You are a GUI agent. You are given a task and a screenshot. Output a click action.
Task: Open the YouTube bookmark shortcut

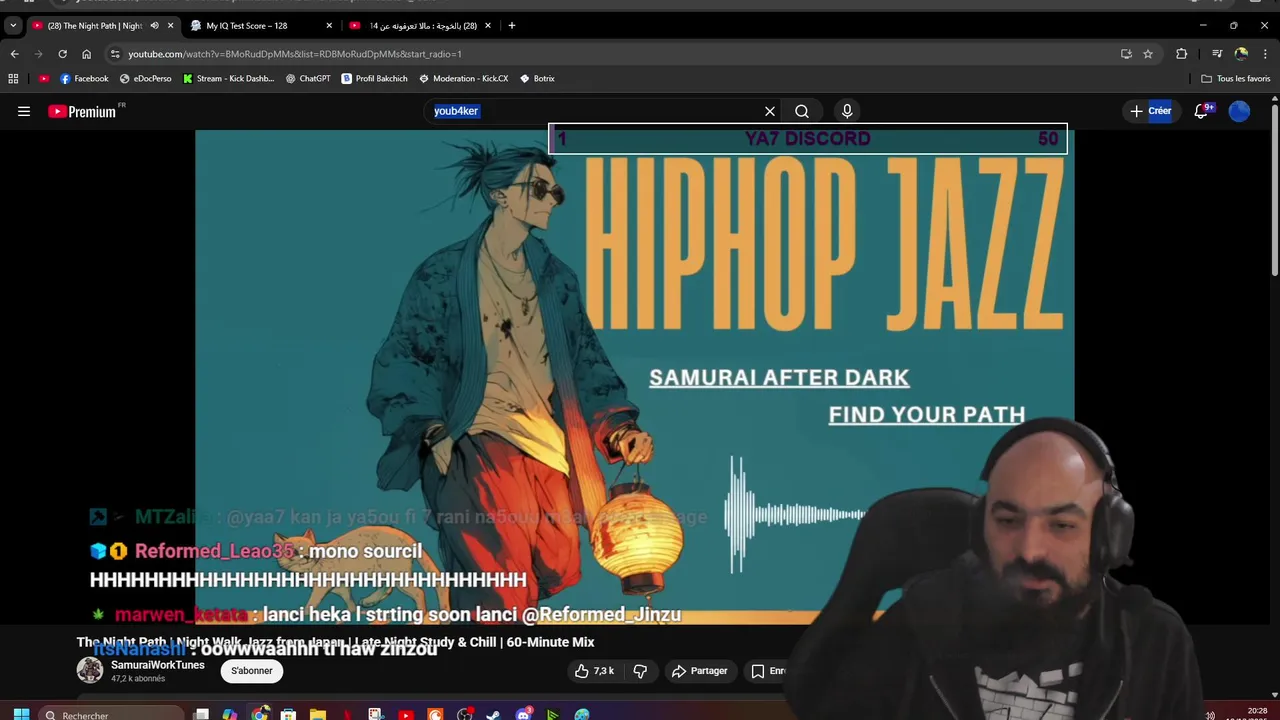[x=44, y=78]
